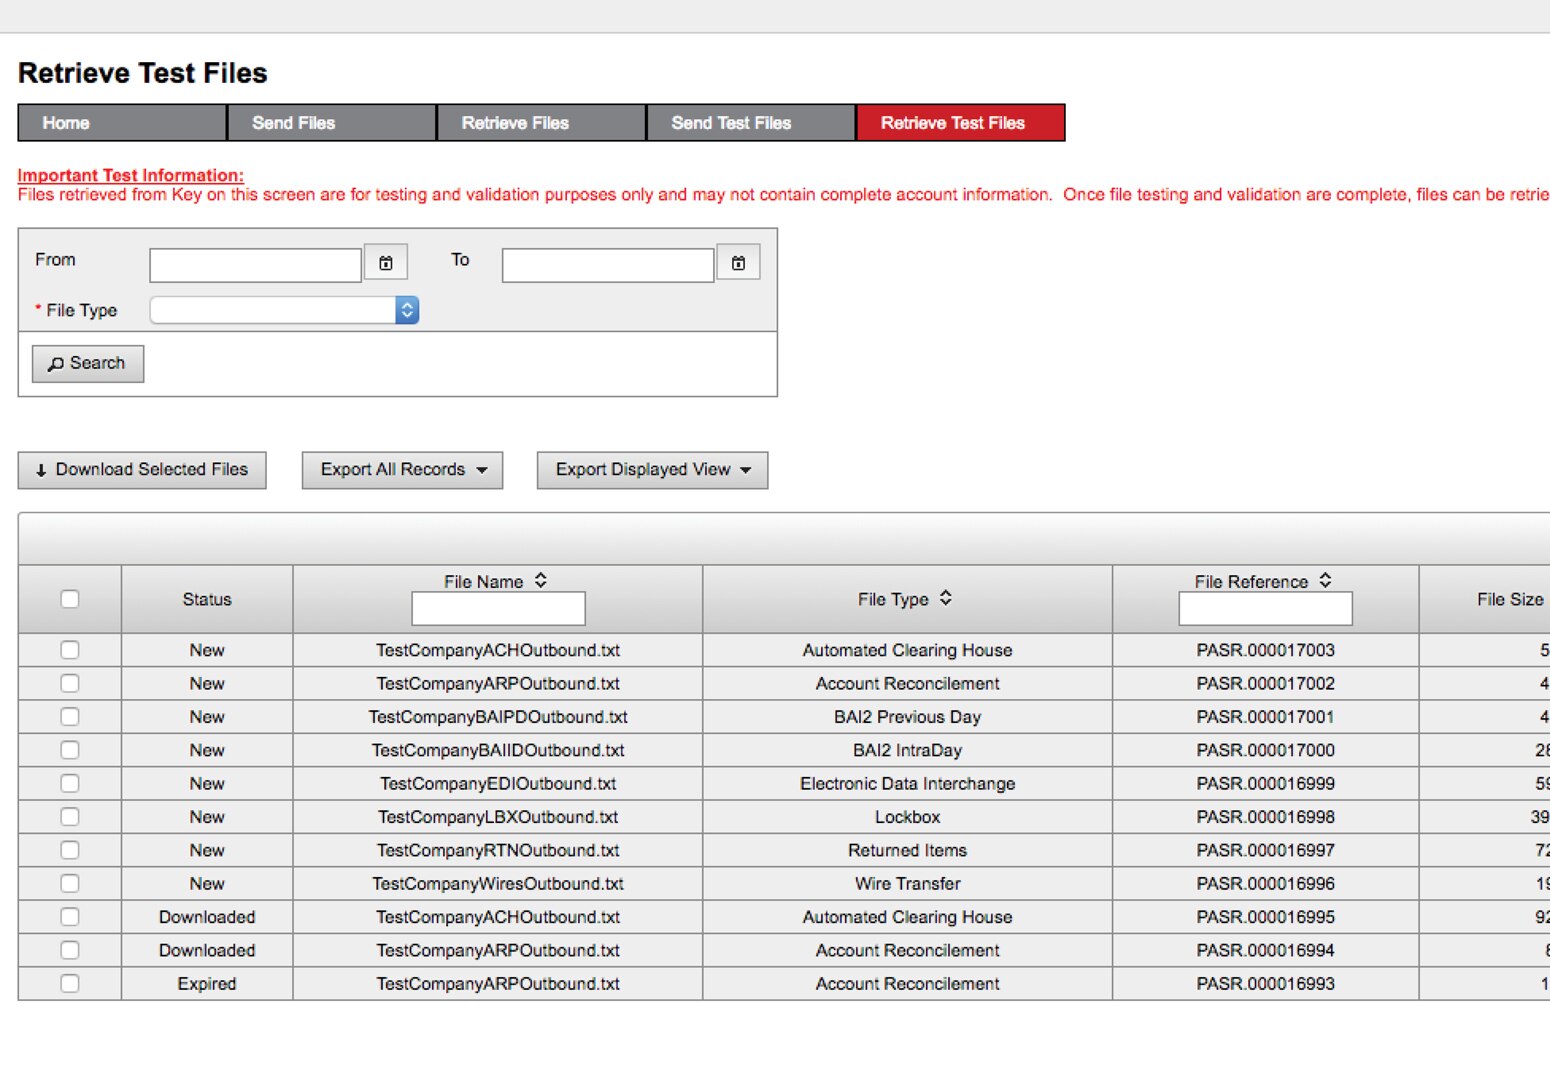
Task: Click the download arrow on Download Selected Files
Action: click(x=40, y=469)
